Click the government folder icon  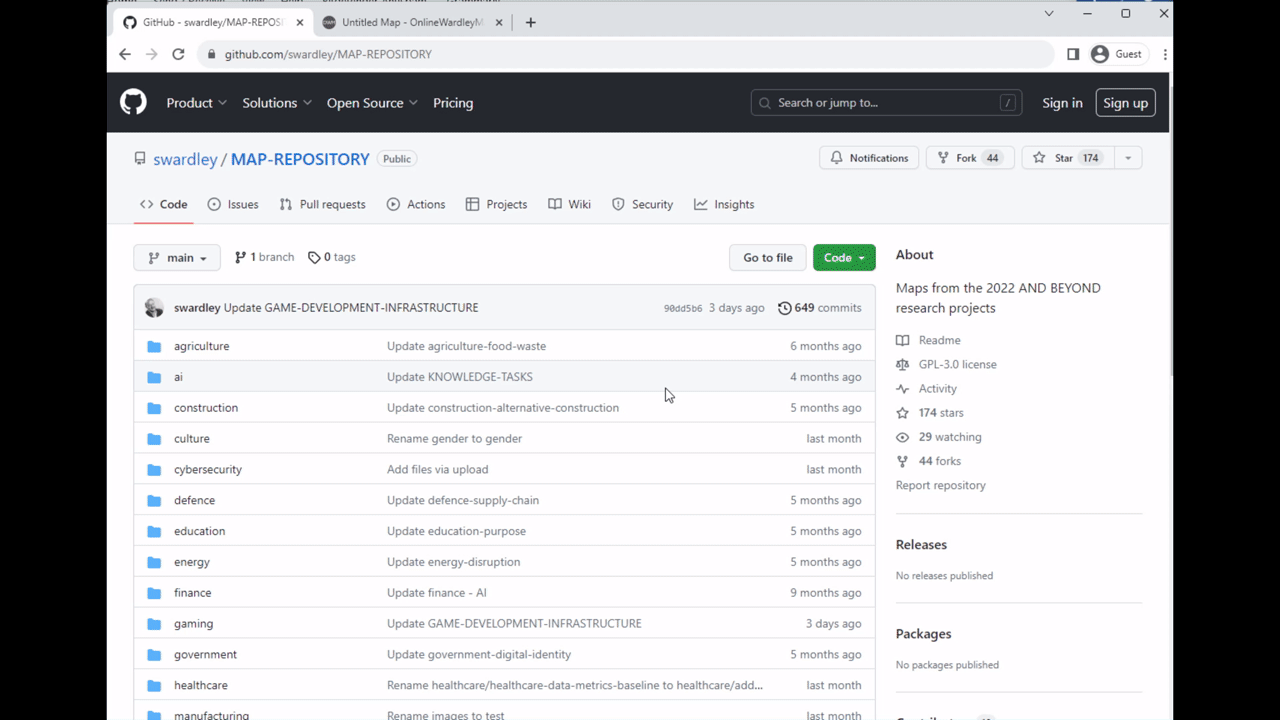point(154,655)
